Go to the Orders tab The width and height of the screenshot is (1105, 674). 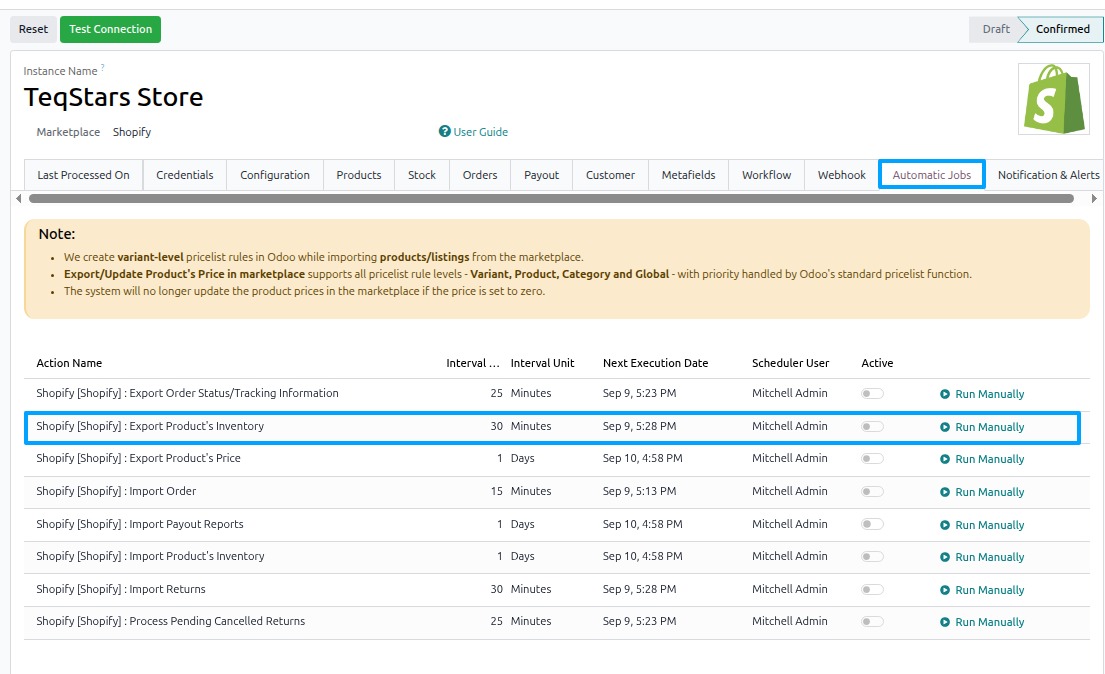pos(480,175)
